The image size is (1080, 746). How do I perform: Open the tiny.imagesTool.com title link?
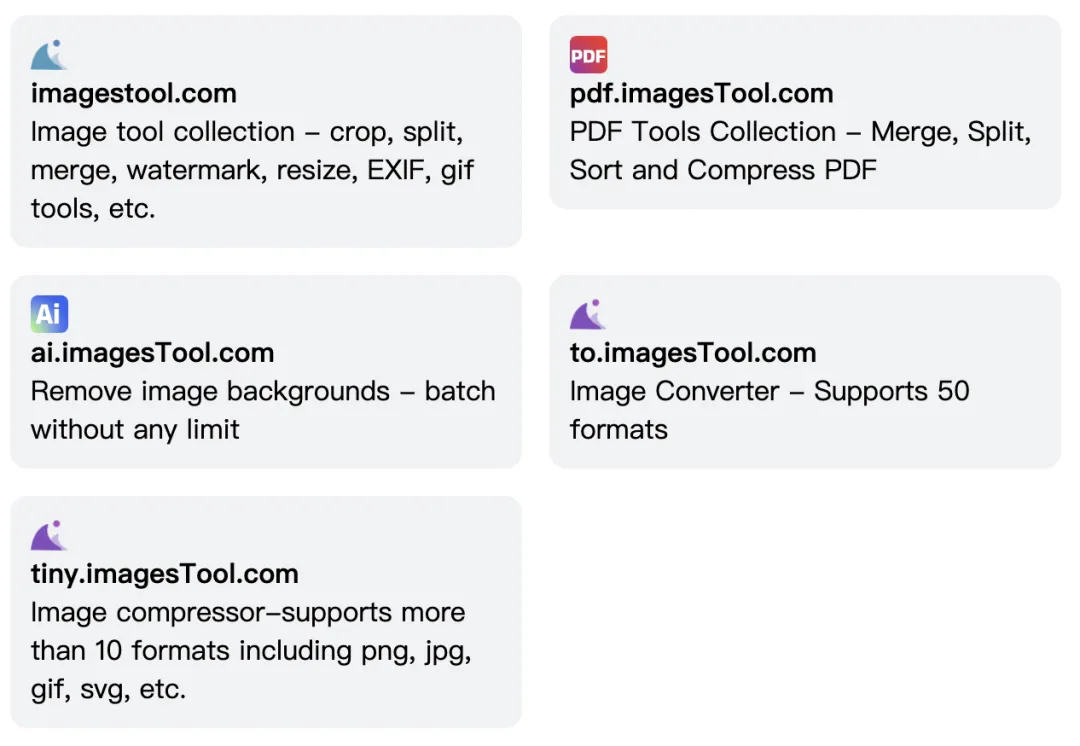coord(165,574)
